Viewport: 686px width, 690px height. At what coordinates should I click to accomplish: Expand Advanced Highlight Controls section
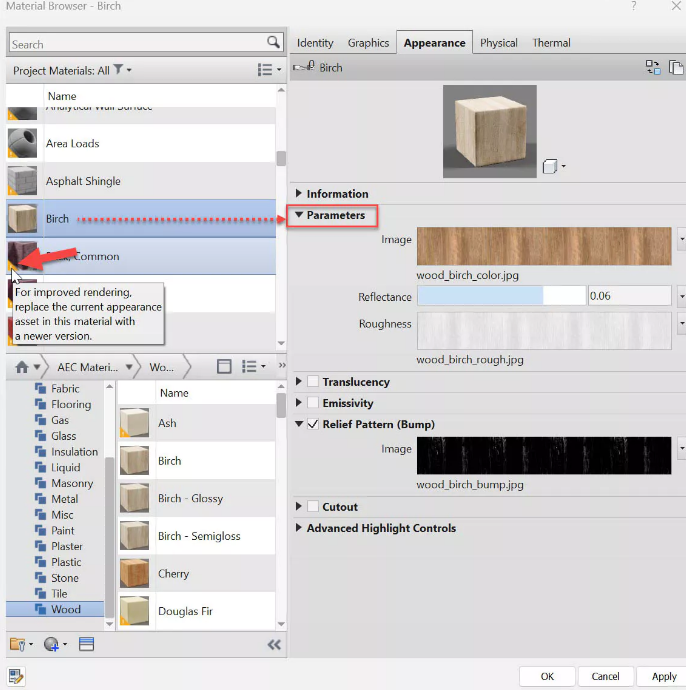(x=299, y=527)
